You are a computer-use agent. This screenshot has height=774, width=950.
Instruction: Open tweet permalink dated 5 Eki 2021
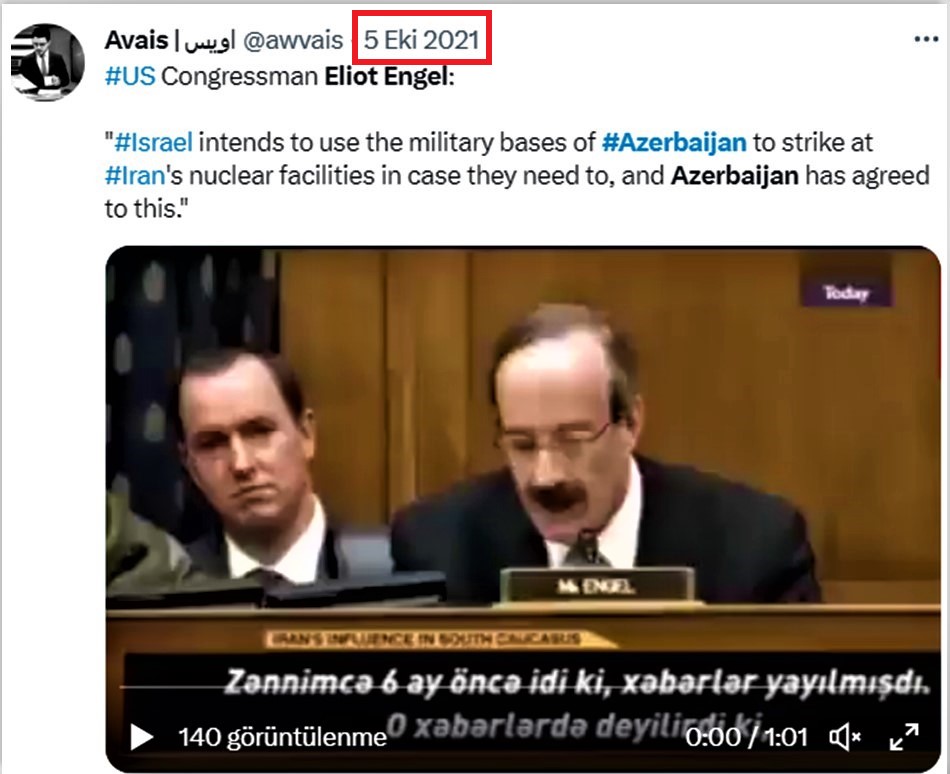[422, 40]
